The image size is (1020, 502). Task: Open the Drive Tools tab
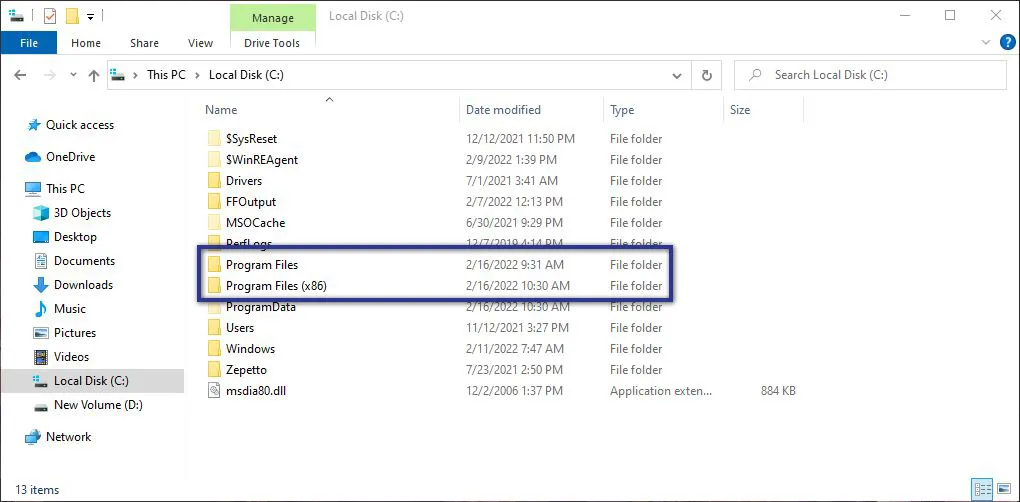pyautogui.click(x=272, y=43)
